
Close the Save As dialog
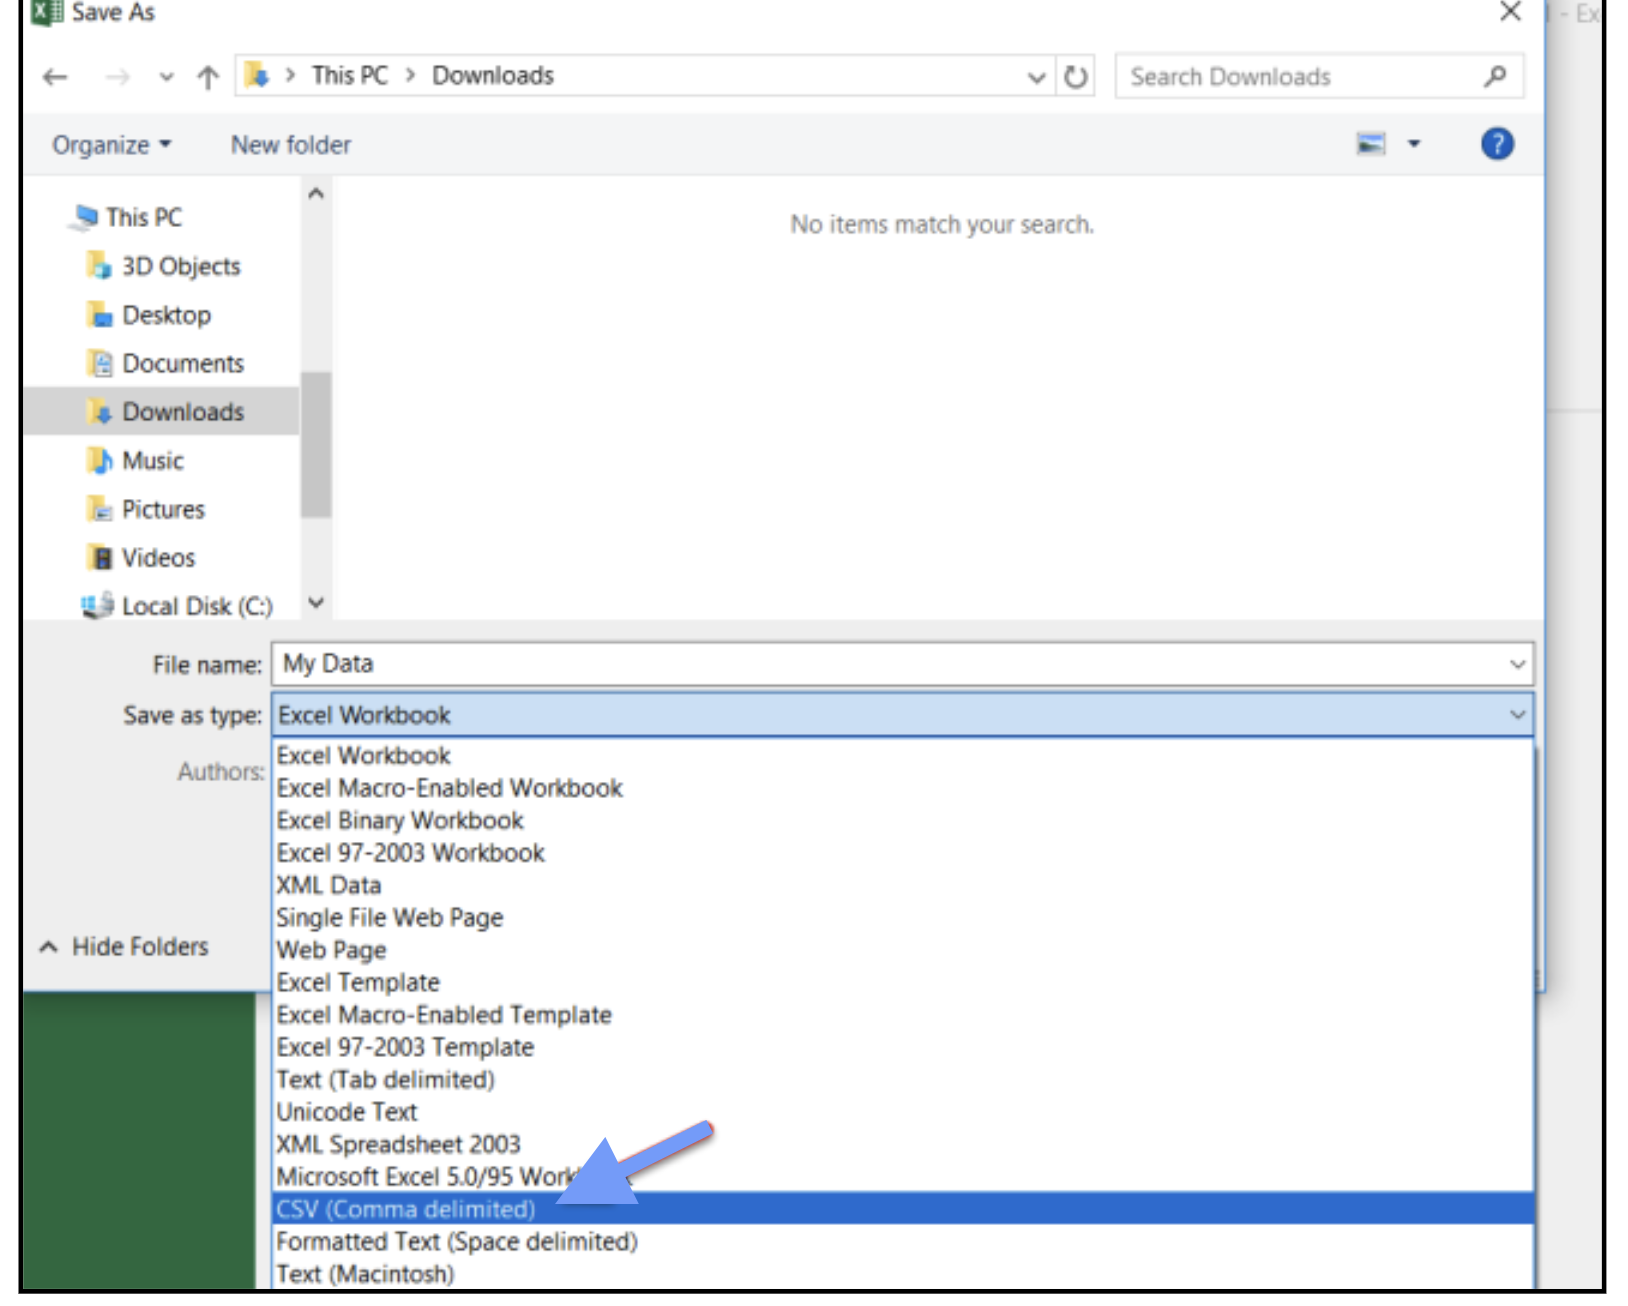pyautogui.click(x=1510, y=12)
